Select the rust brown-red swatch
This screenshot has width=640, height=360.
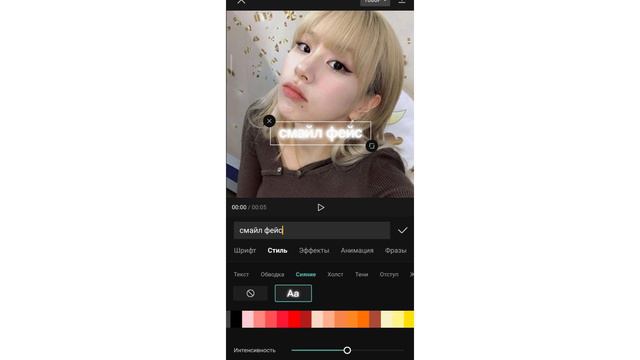[375, 319]
